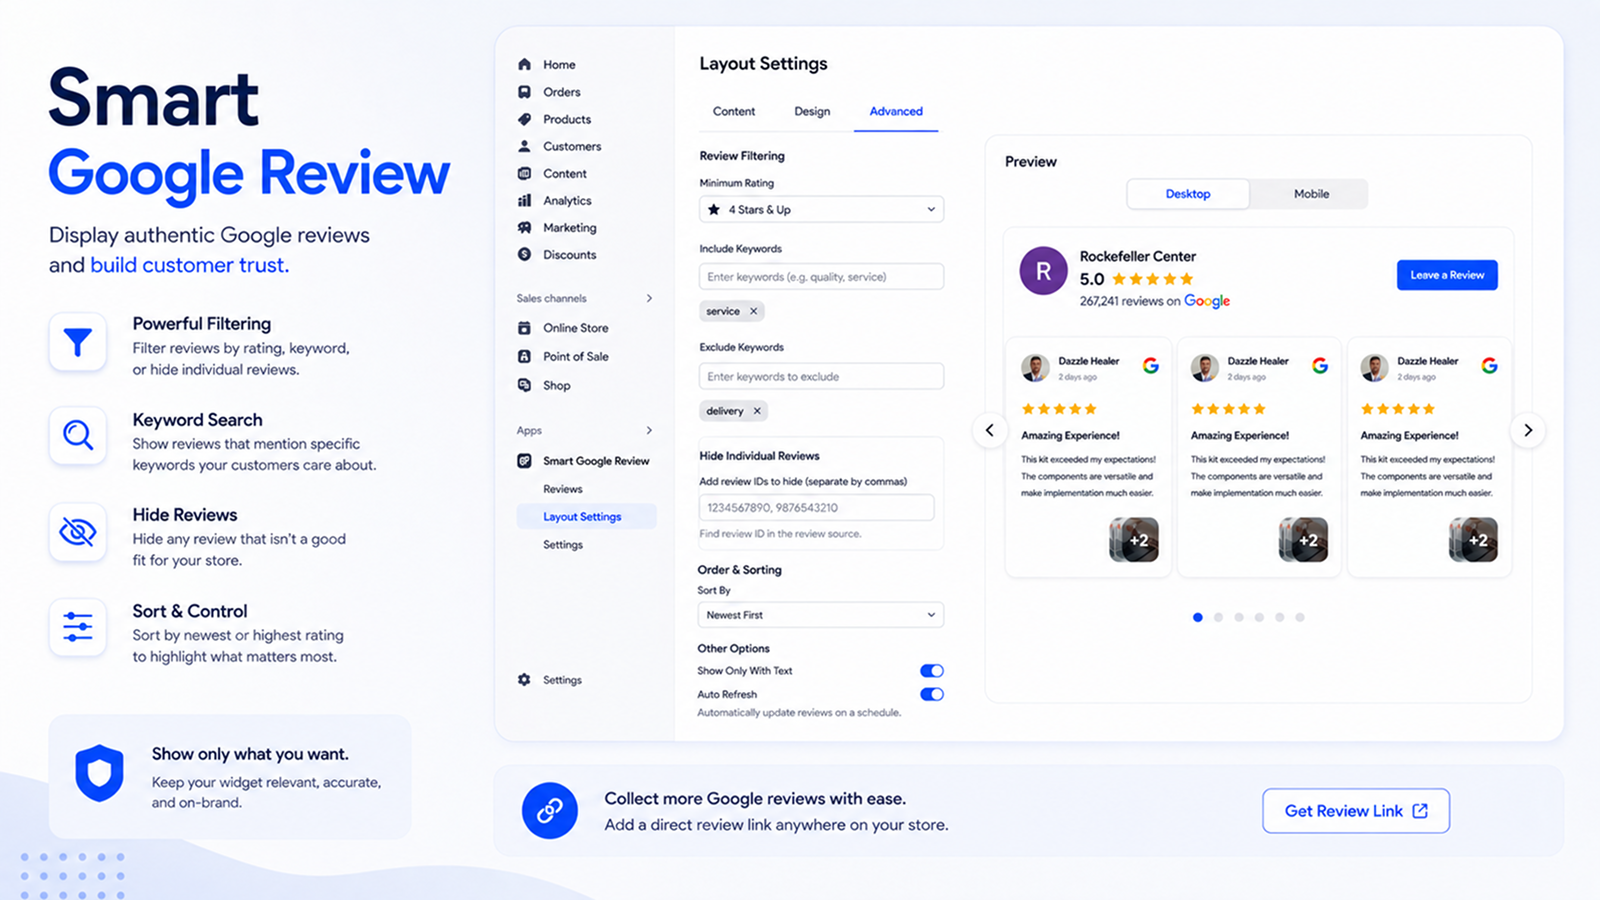Switch preview to Desktop
This screenshot has width=1600, height=900.
pyautogui.click(x=1188, y=194)
